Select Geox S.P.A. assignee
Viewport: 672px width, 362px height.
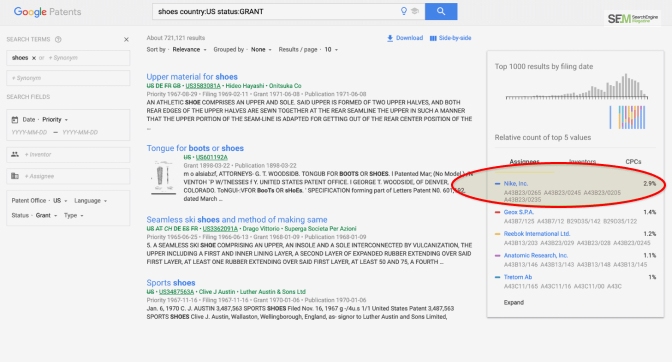[519, 212]
